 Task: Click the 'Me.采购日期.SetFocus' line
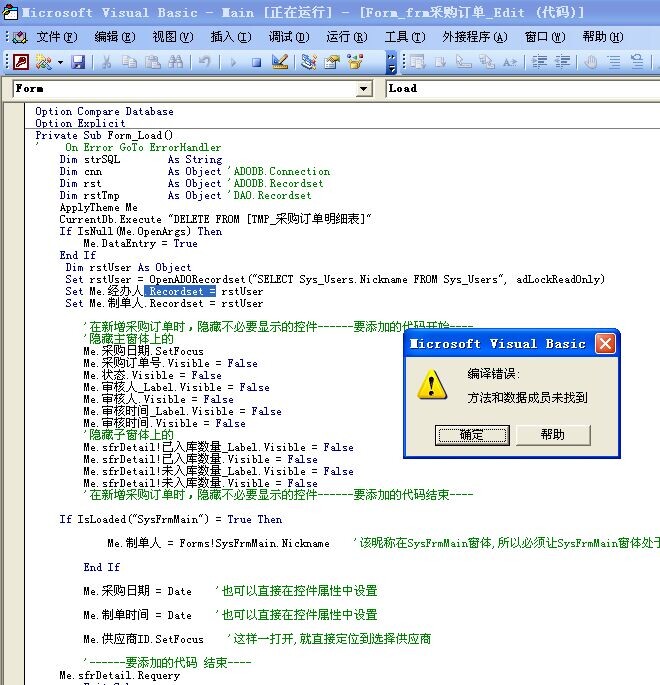coord(143,351)
